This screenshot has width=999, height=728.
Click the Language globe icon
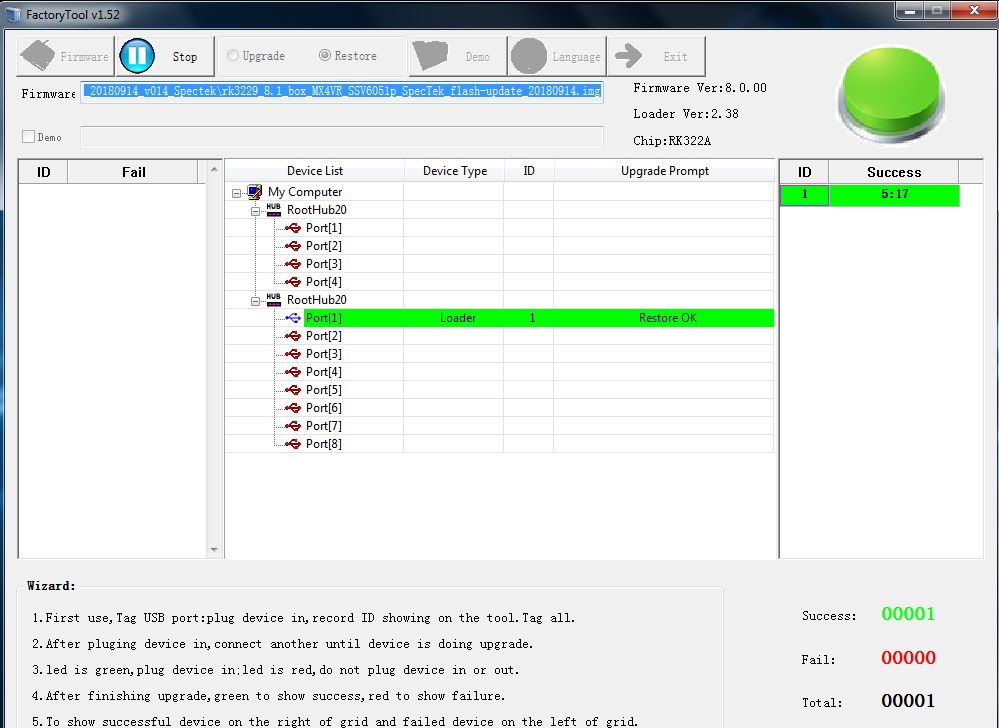point(528,56)
